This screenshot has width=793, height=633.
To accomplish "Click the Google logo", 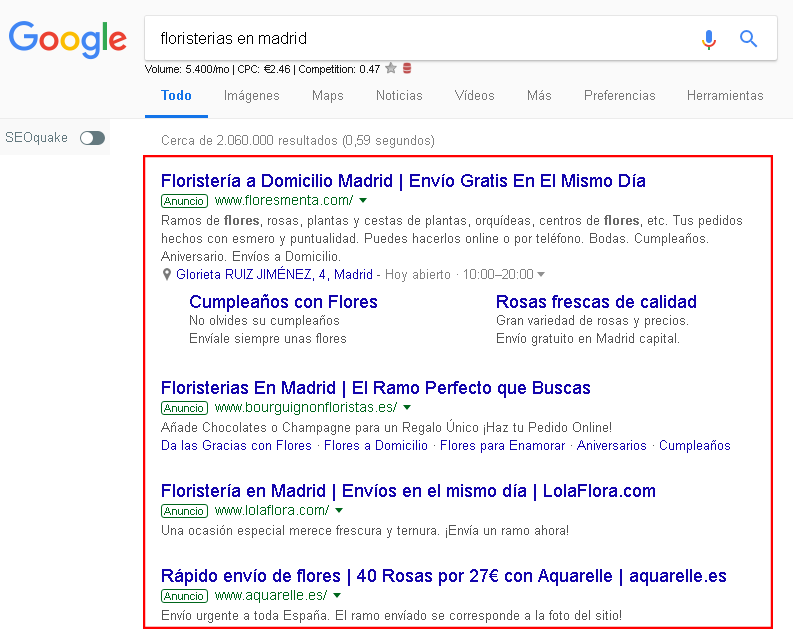I will 67,39.
